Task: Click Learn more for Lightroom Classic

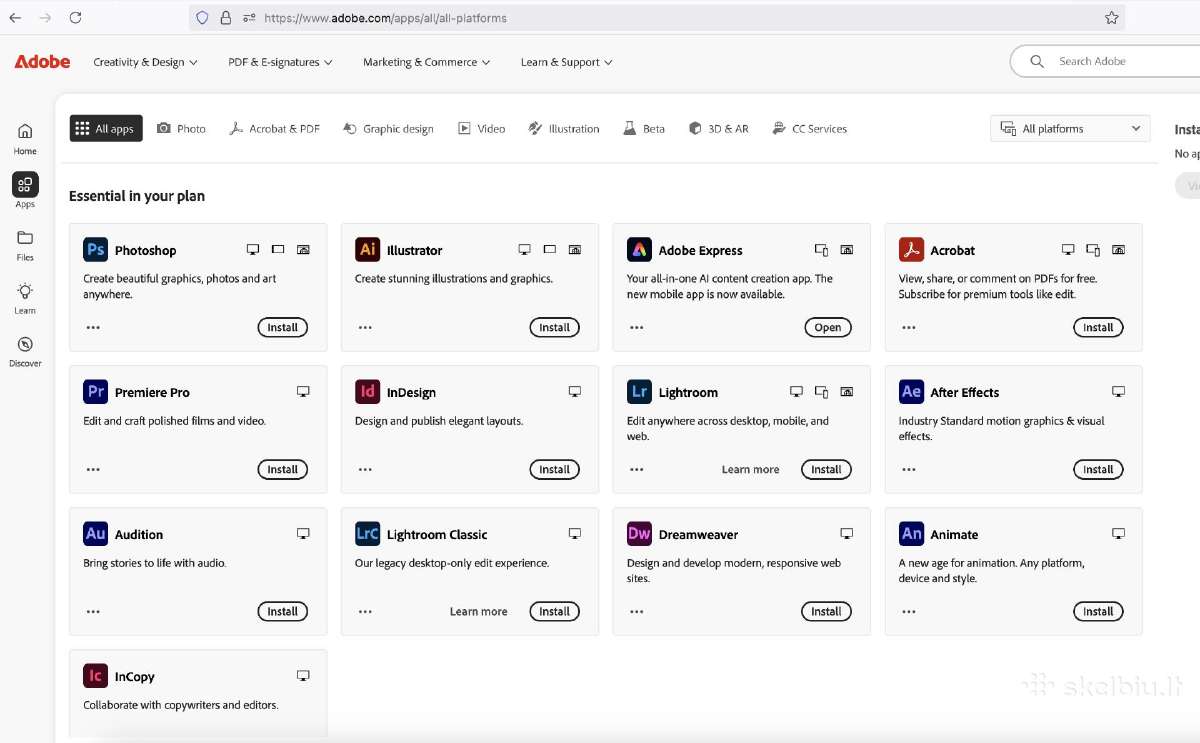Action: click(x=479, y=611)
